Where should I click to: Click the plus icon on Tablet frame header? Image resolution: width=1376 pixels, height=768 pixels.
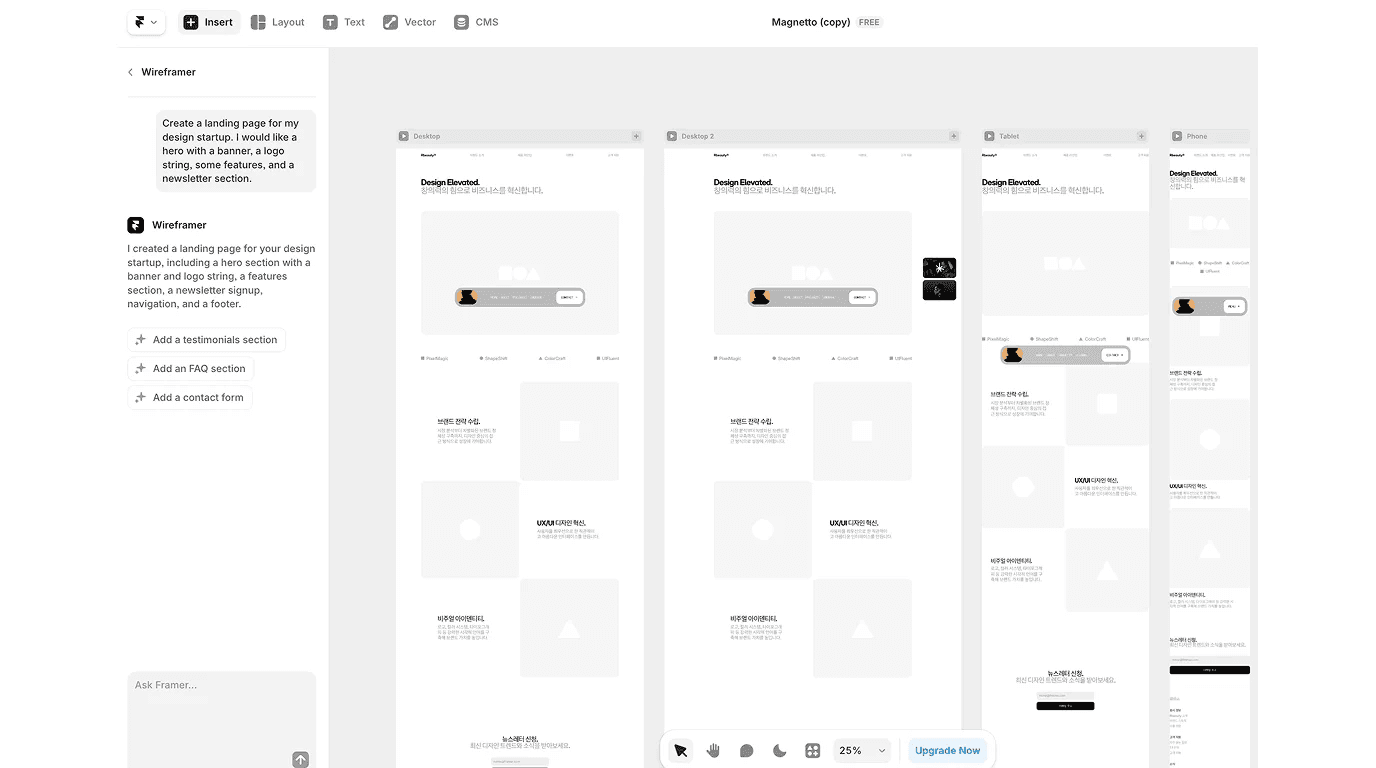point(1141,136)
